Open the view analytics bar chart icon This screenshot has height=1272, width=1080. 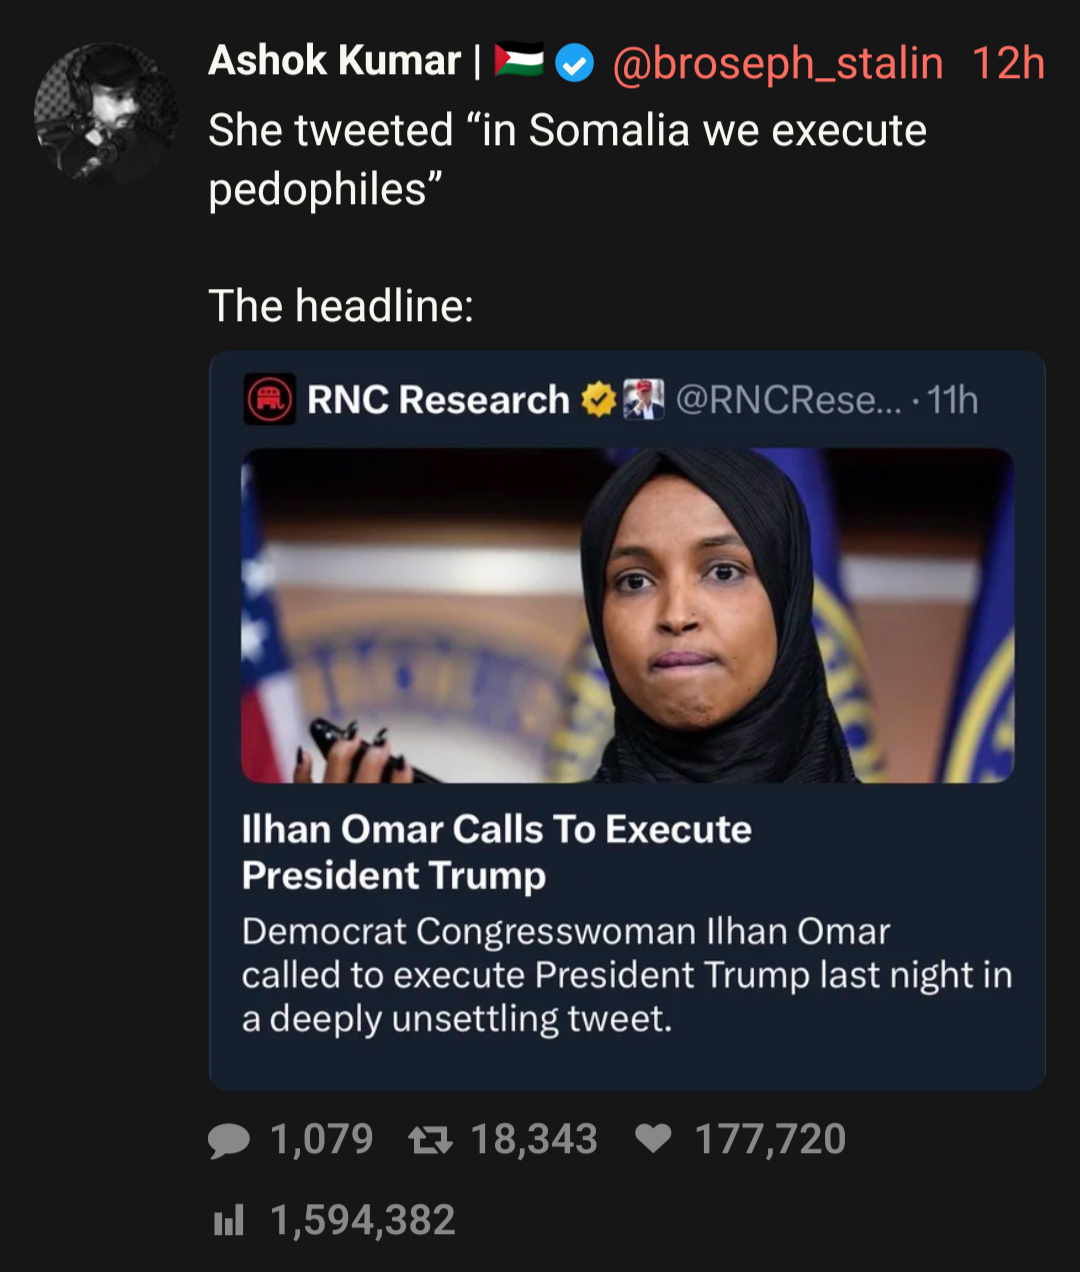(229, 1220)
